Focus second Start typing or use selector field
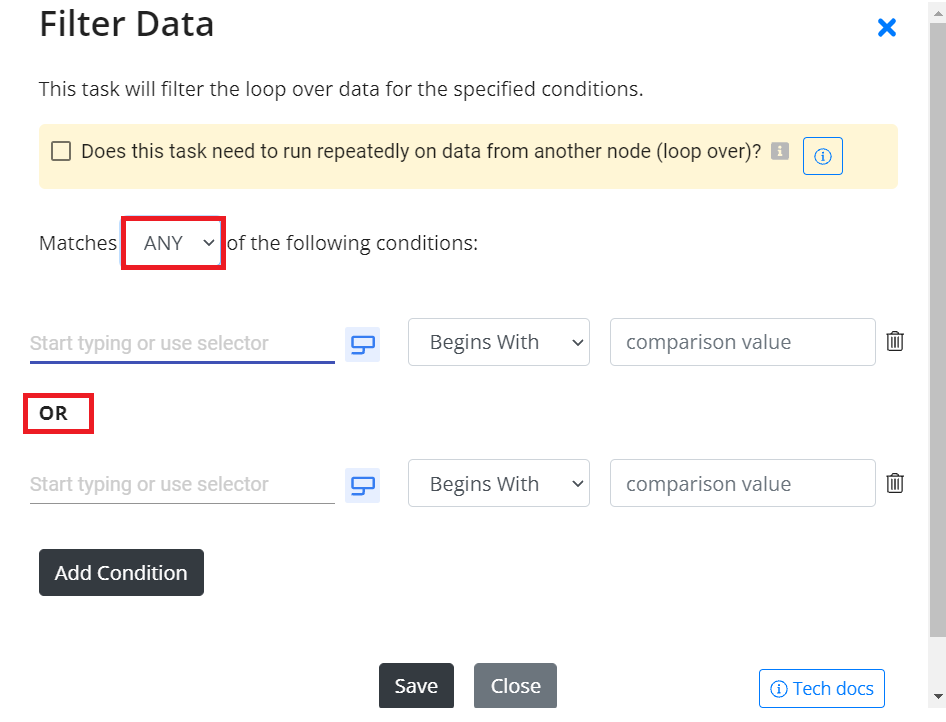 [182, 484]
